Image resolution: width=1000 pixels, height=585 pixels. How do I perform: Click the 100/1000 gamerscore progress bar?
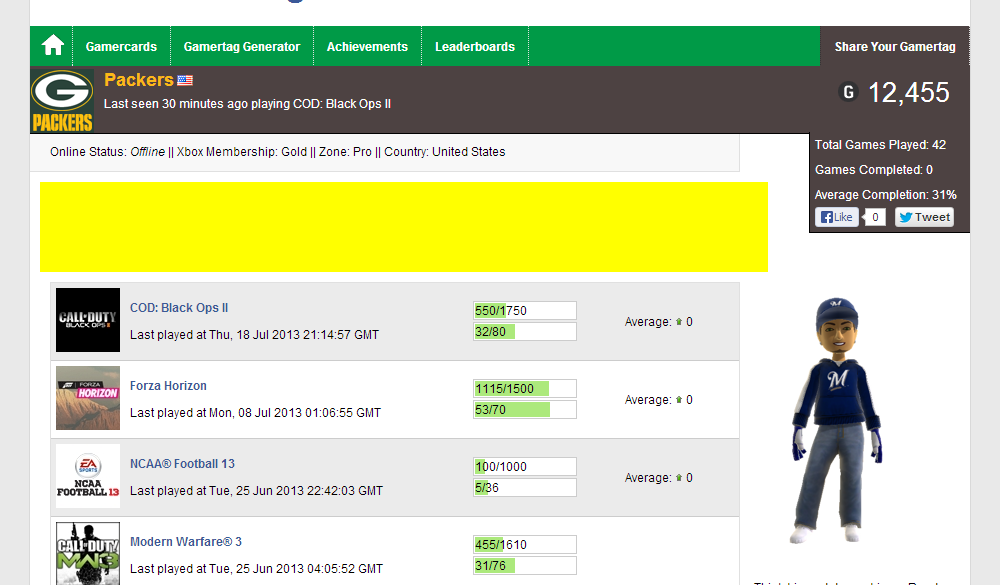(x=524, y=466)
